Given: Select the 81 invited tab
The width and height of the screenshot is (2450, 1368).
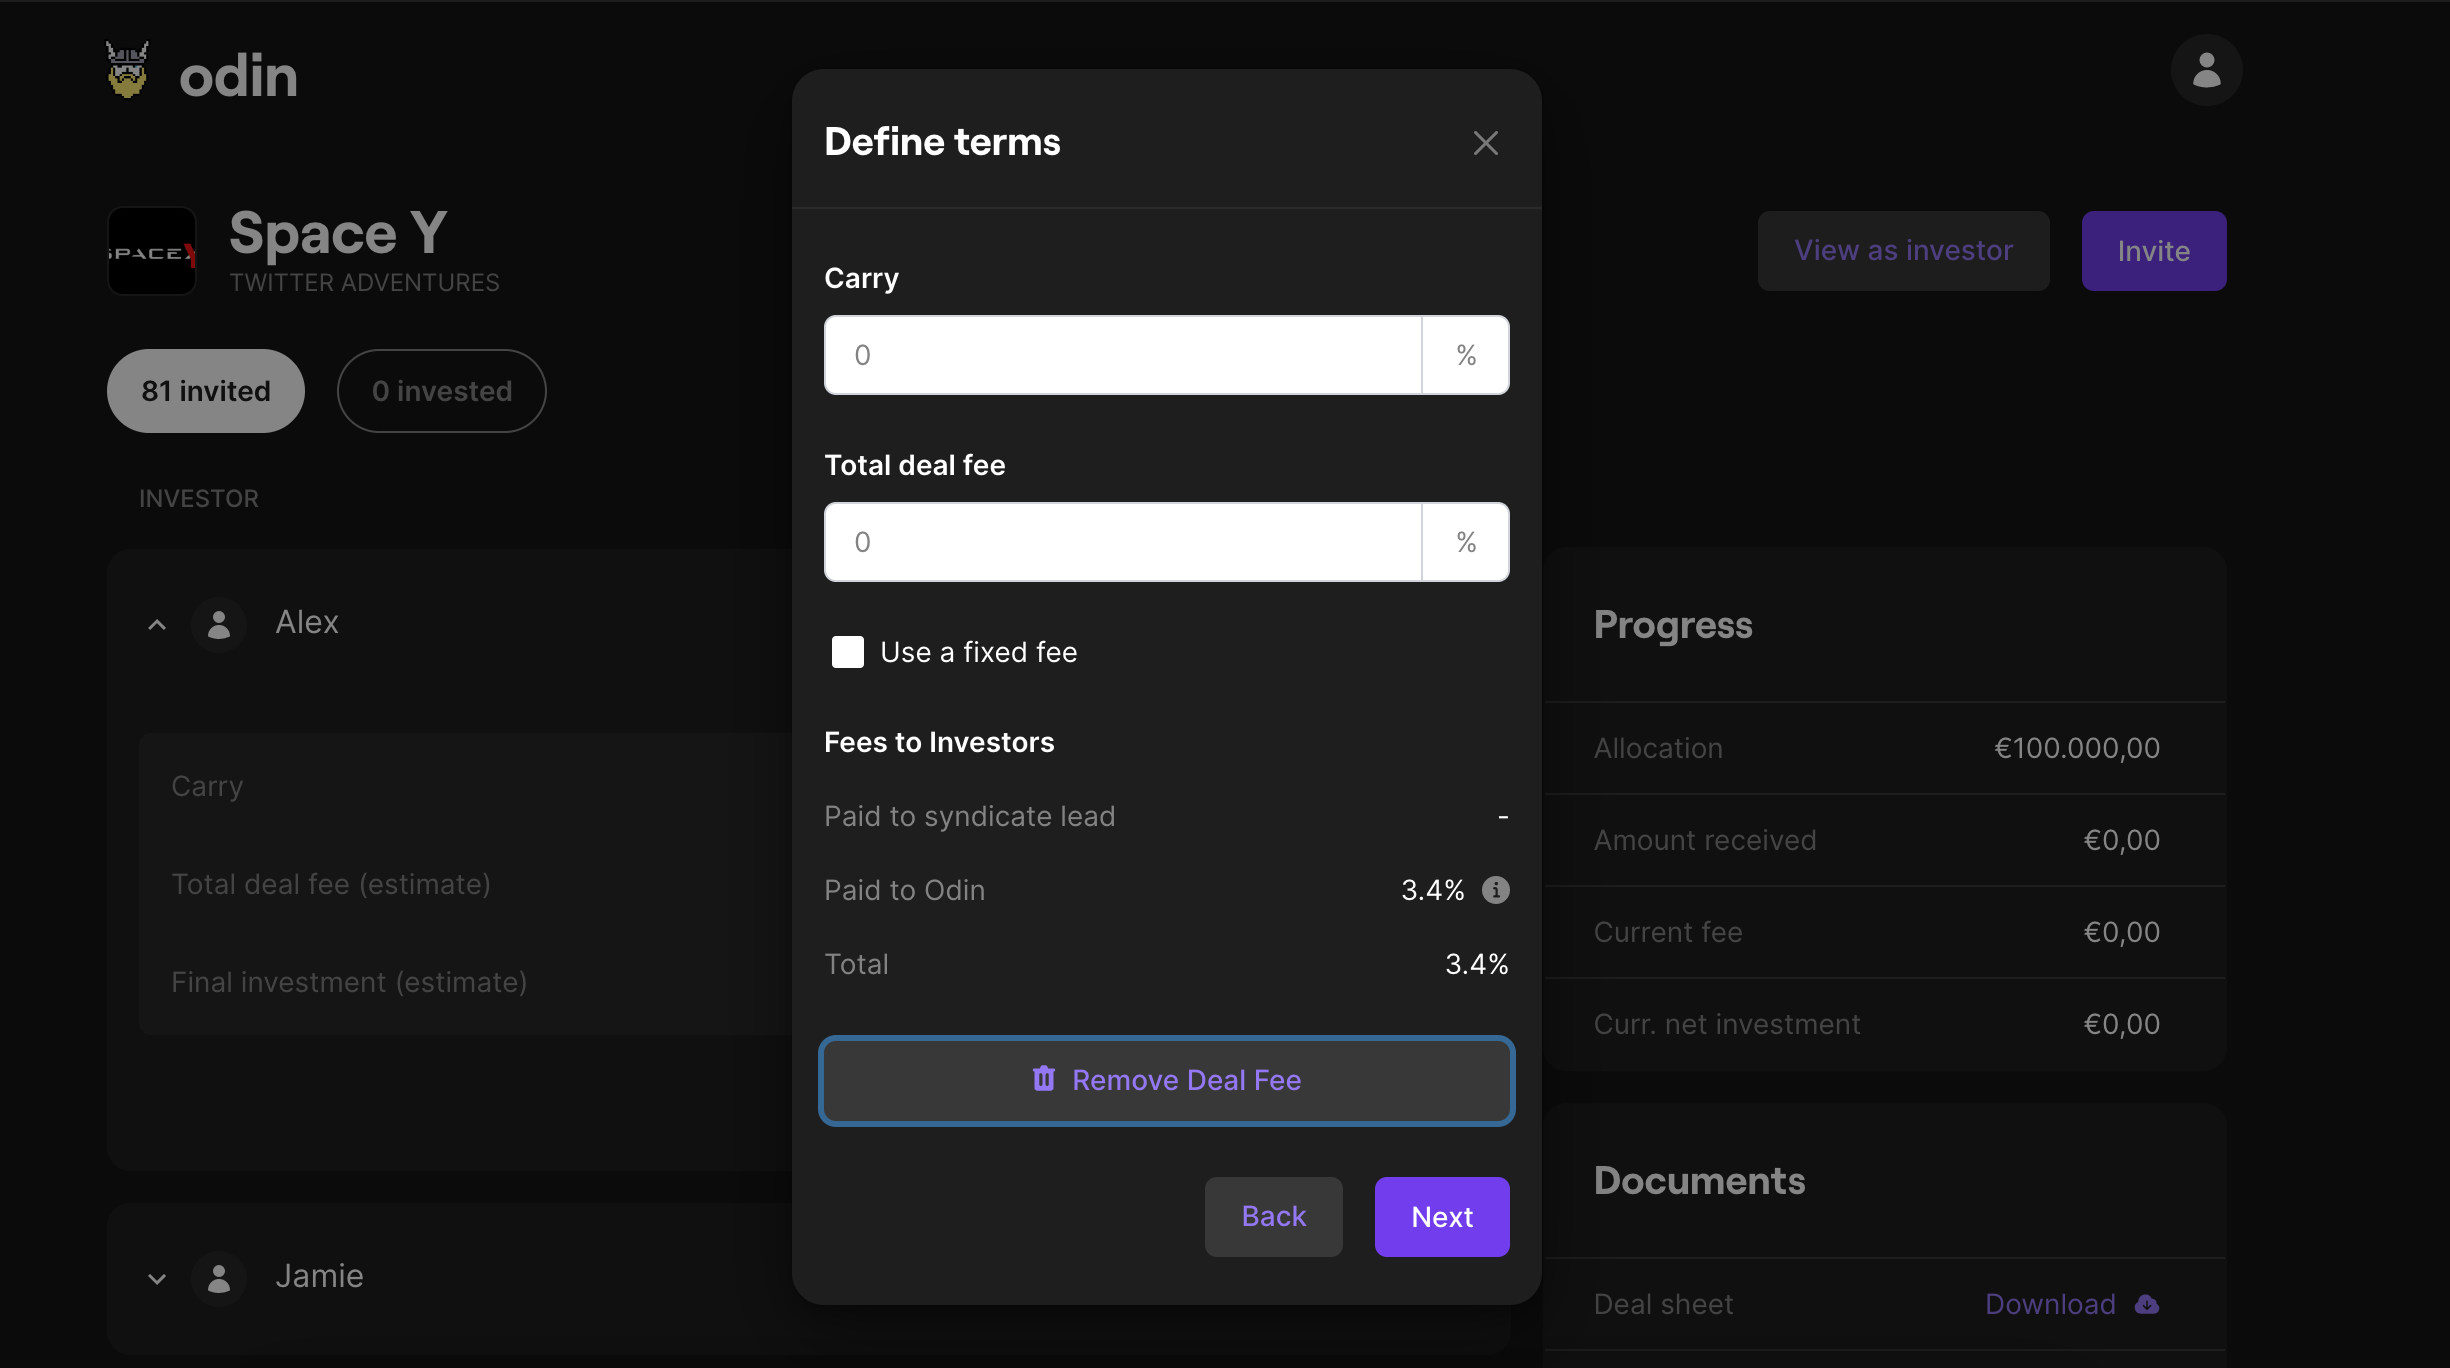Looking at the screenshot, I should click(x=206, y=391).
